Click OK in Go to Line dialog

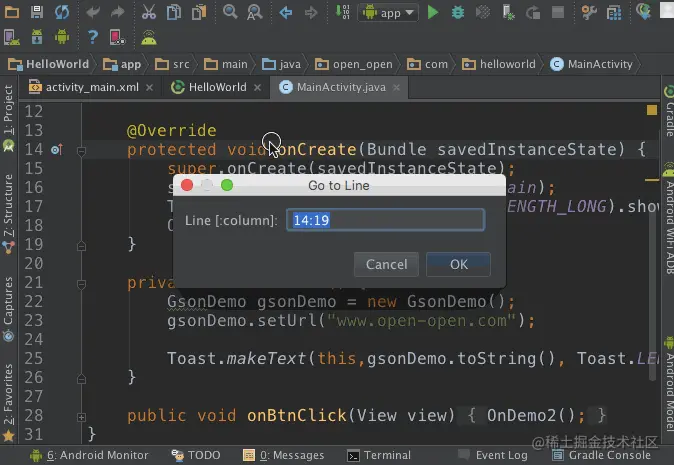[x=458, y=264]
